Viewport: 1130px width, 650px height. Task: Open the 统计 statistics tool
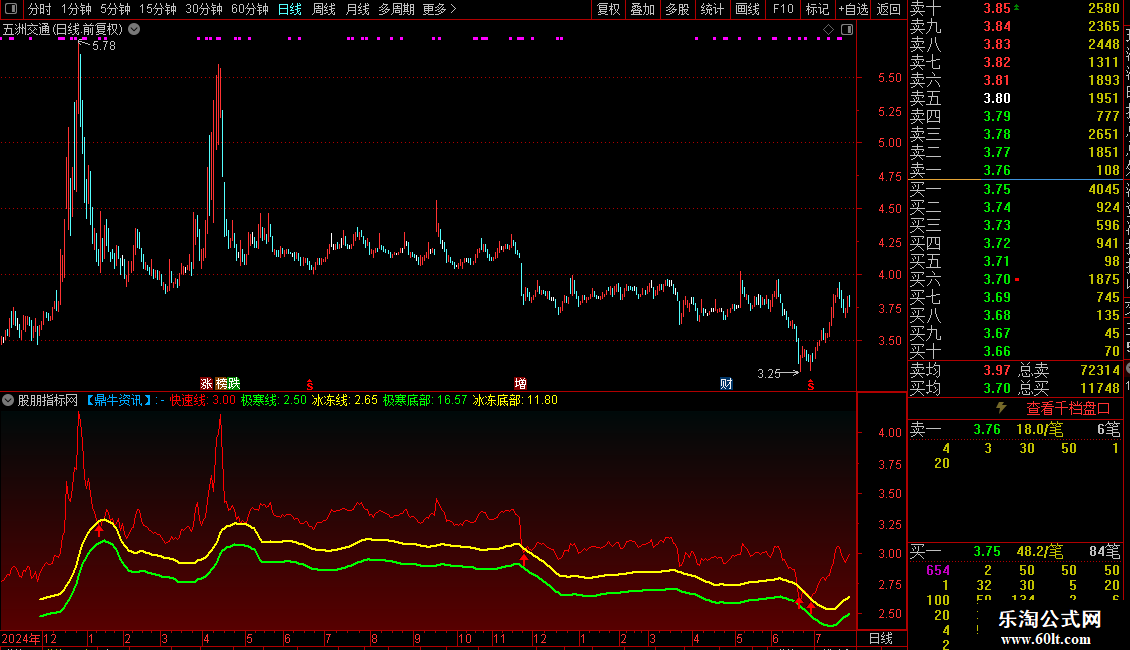pos(712,9)
